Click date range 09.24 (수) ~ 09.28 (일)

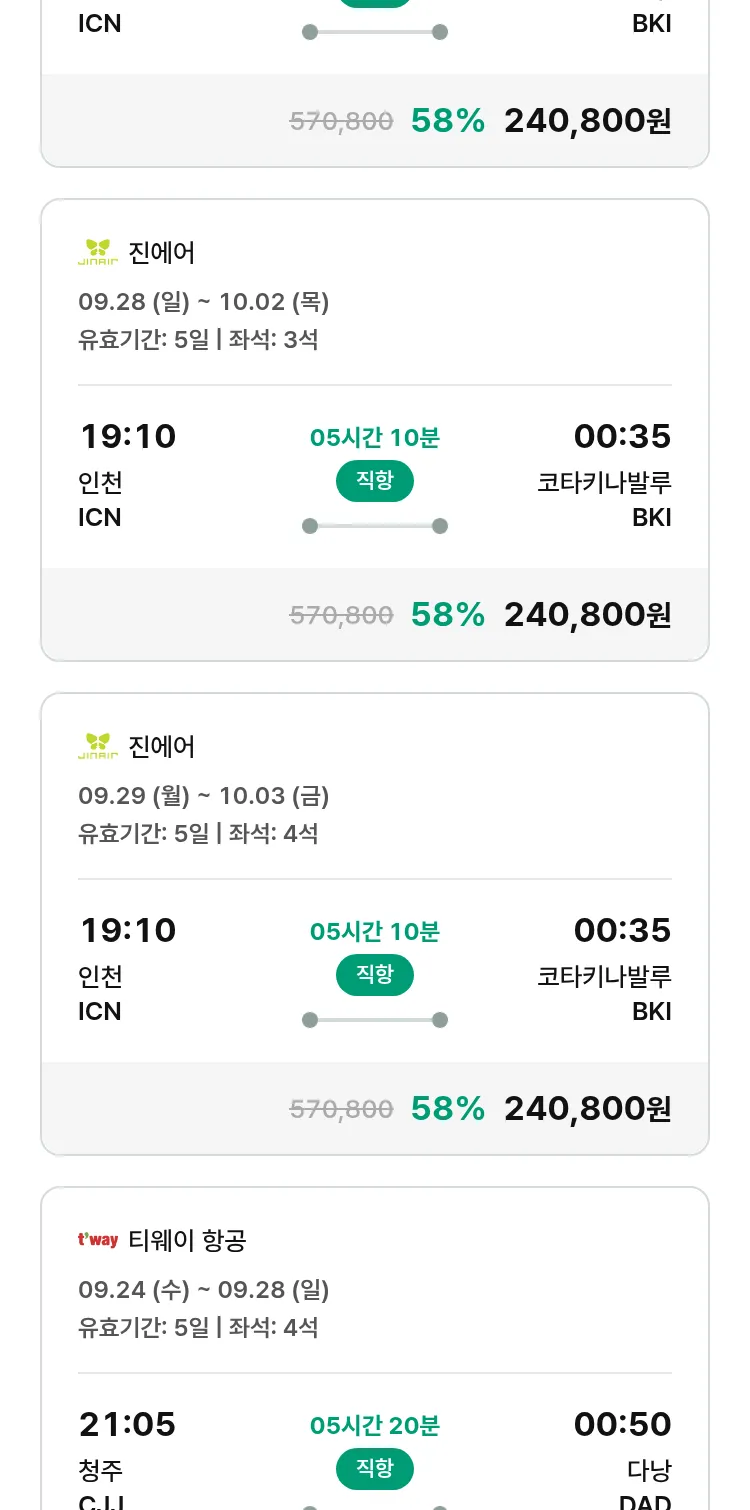[x=204, y=1290]
